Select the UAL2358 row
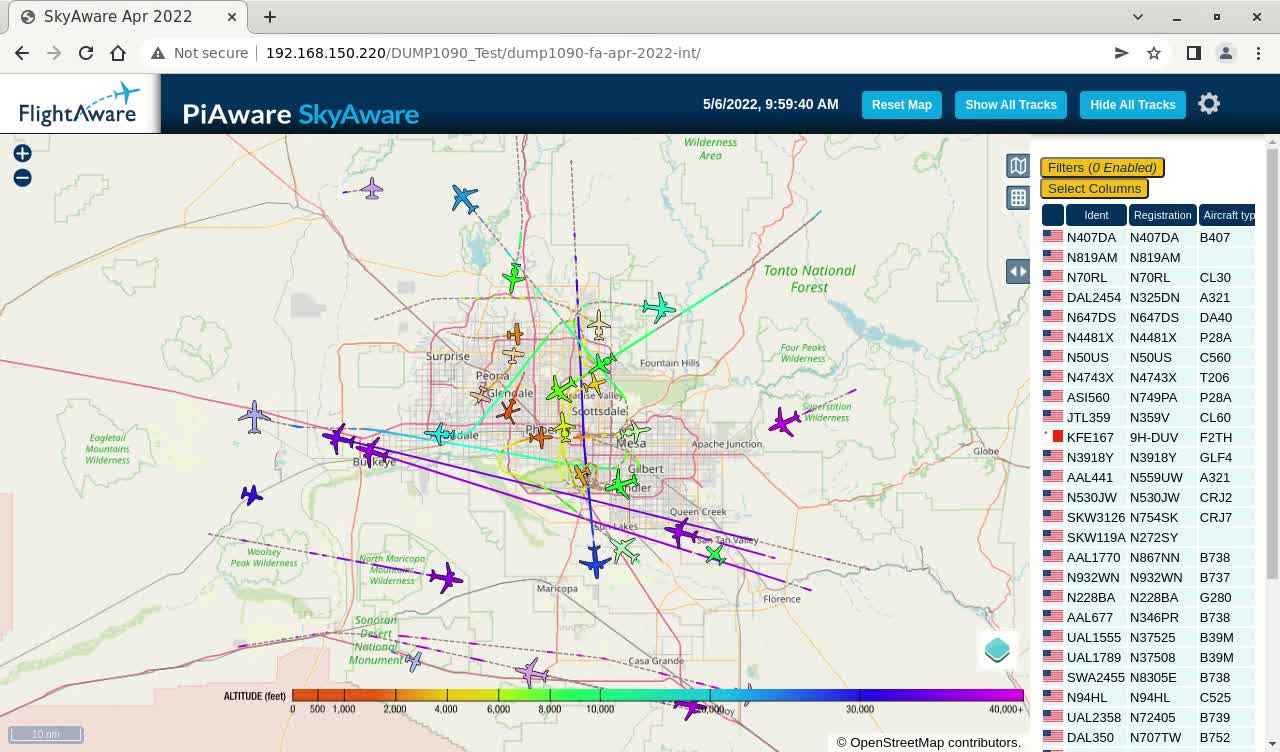Screen dimensions: 1280x752 point(1148,717)
